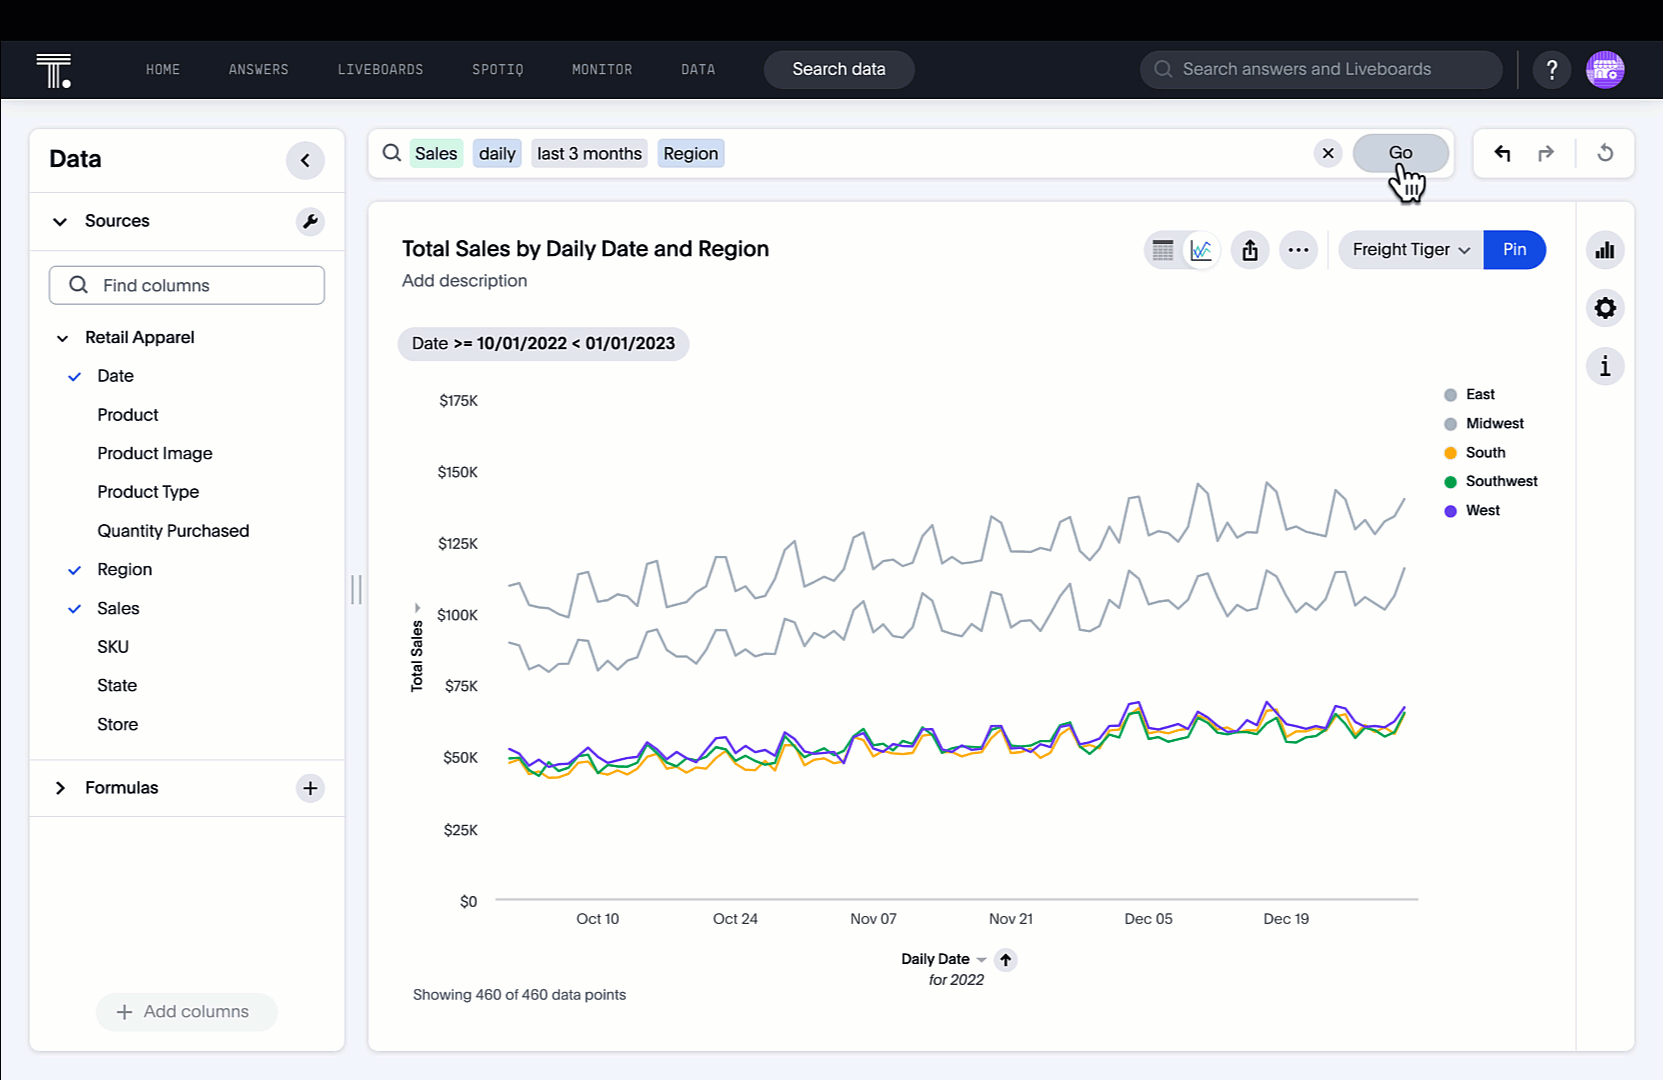Click the Go button
This screenshot has height=1080, width=1663.
1400,153
